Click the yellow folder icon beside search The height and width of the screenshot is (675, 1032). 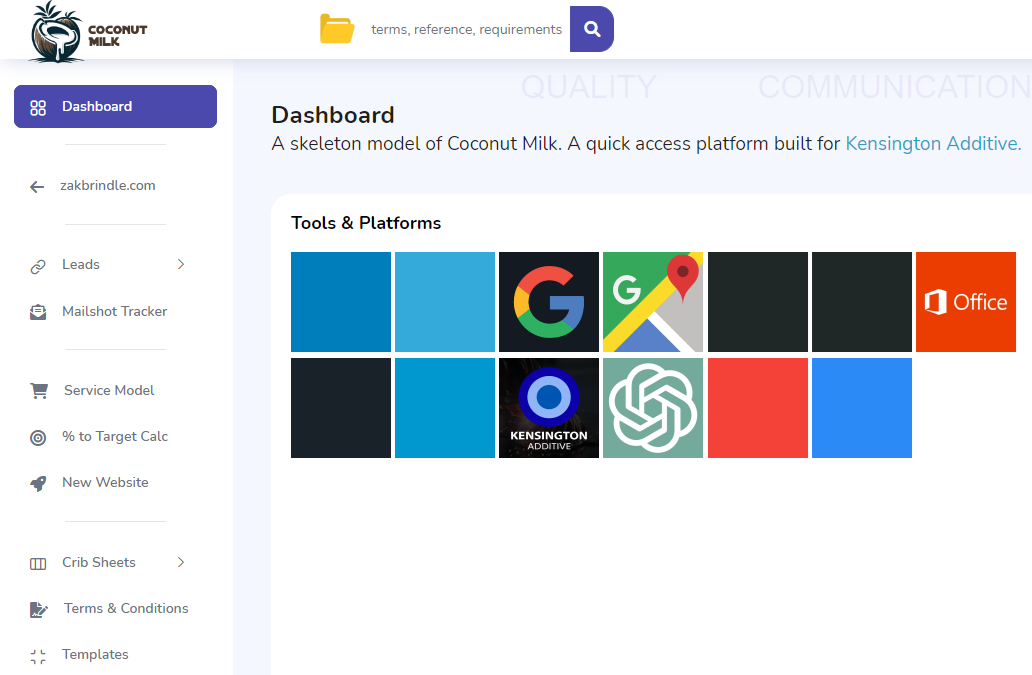(337, 29)
